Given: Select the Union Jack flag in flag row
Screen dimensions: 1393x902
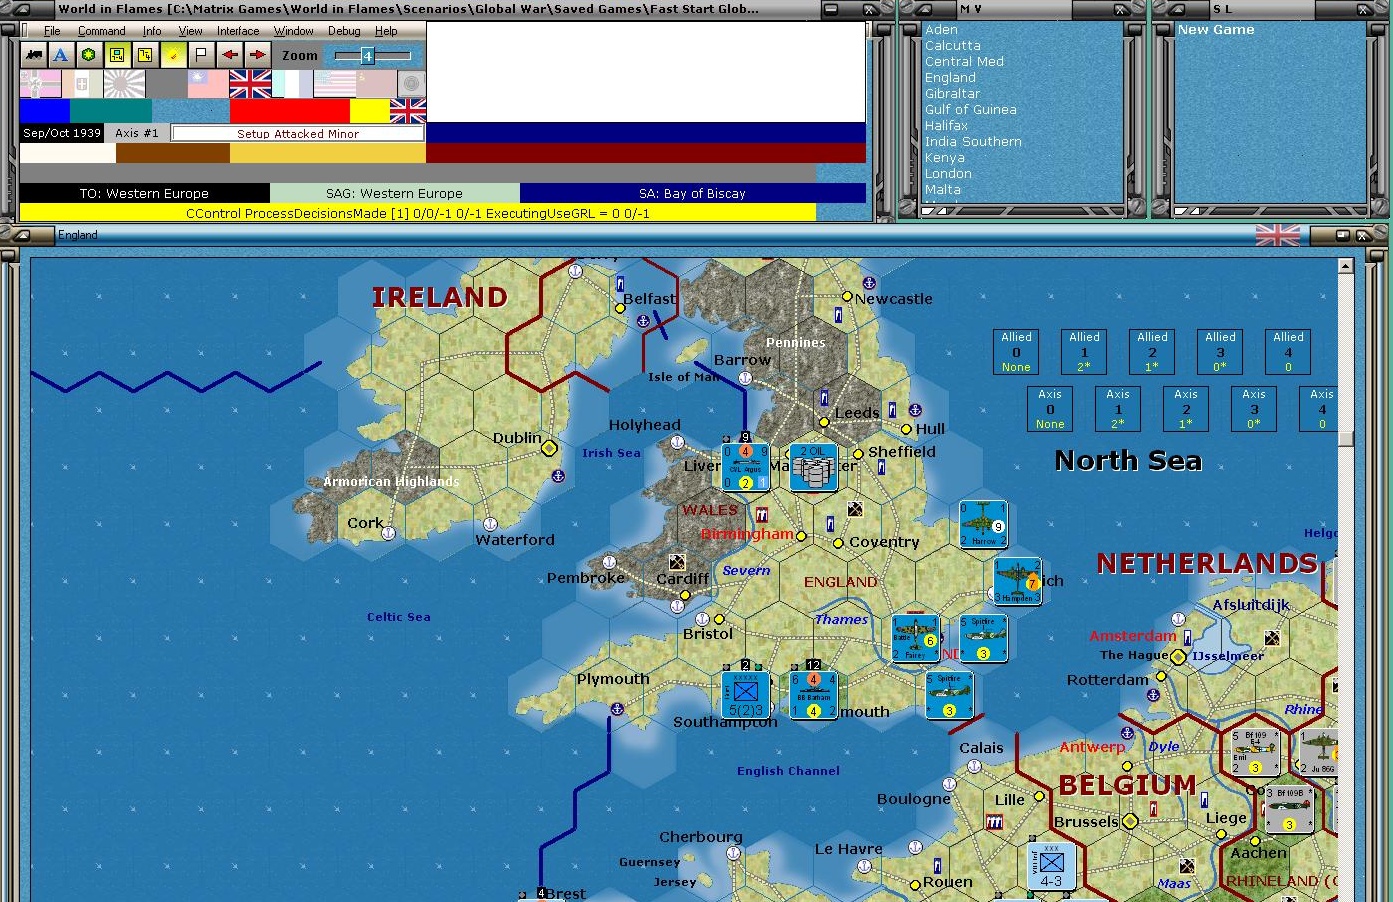Looking at the screenshot, I should coord(250,84).
